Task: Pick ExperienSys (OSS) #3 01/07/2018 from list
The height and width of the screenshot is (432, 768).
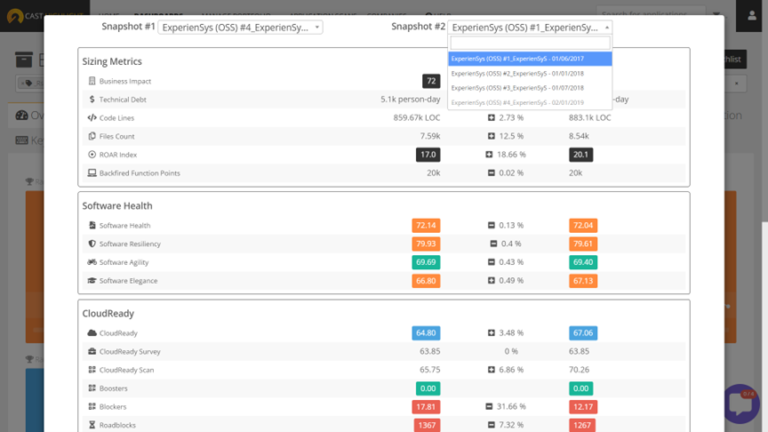Action: click(x=530, y=88)
